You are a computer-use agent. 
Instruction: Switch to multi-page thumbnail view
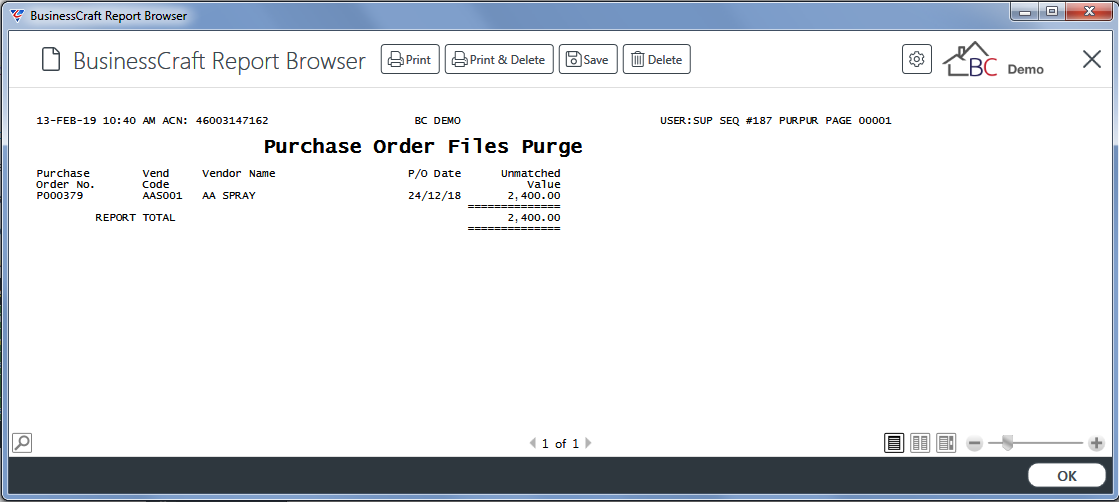pyautogui.click(x=946, y=443)
